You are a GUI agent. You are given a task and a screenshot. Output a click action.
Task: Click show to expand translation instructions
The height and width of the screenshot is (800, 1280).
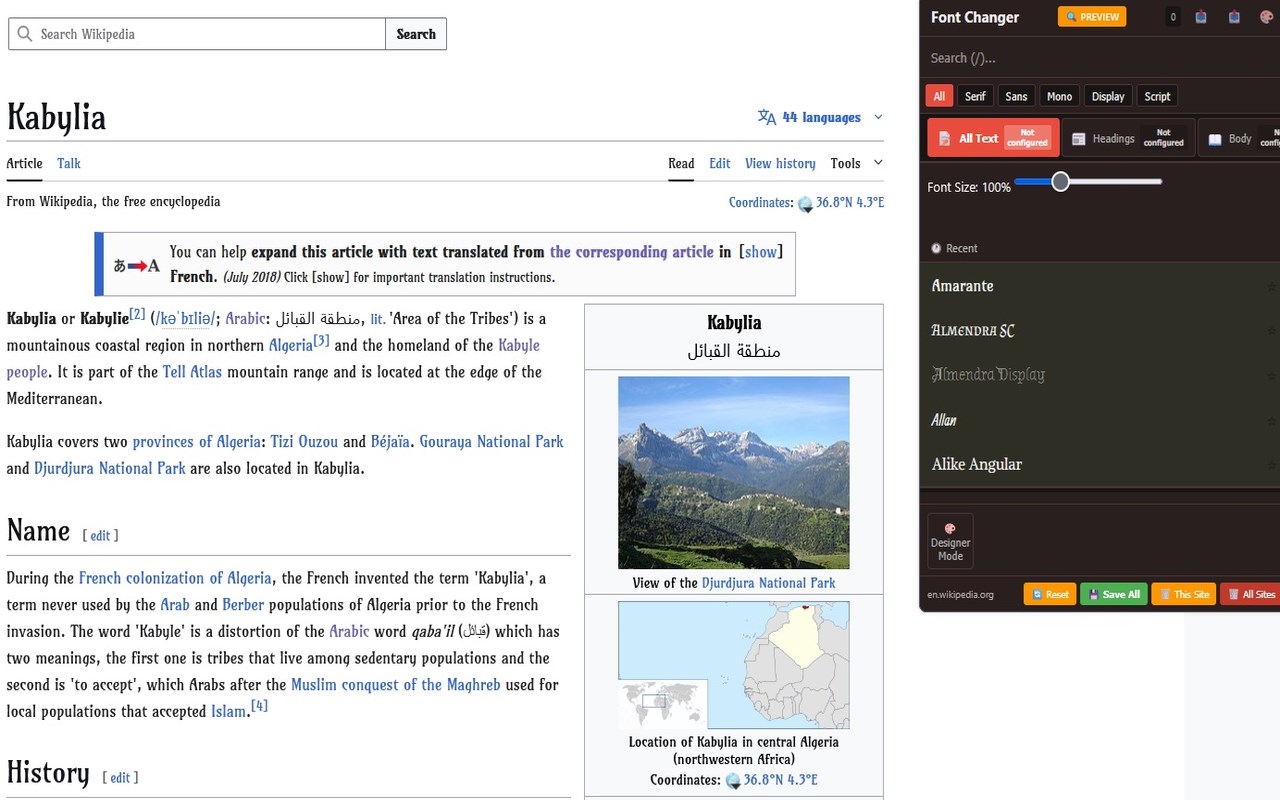point(761,252)
